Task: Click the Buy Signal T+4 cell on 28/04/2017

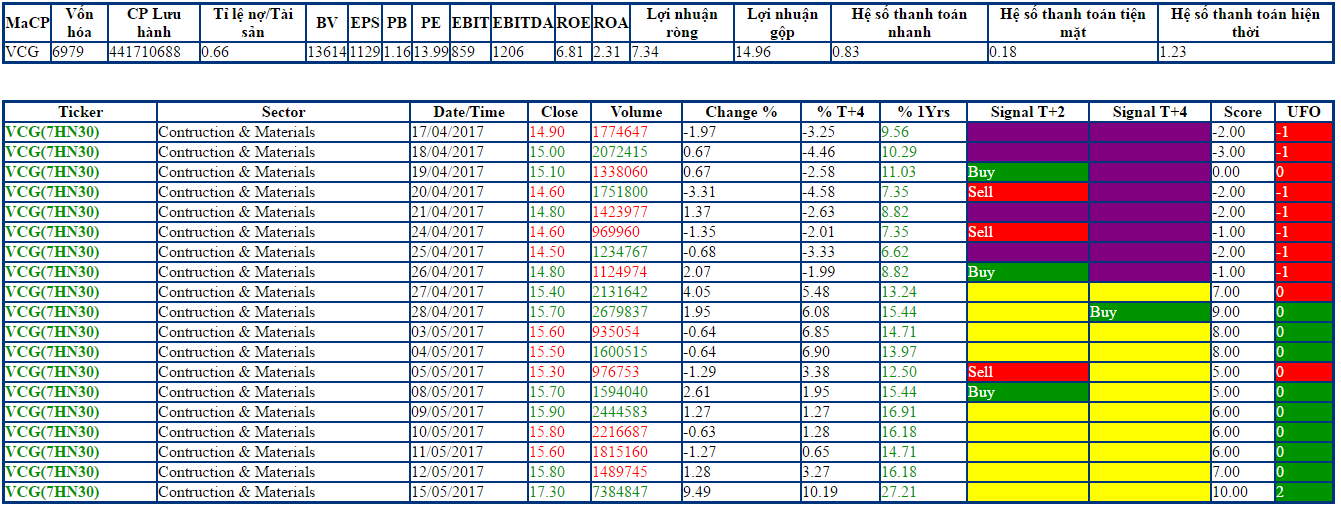Action: pos(1149,312)
